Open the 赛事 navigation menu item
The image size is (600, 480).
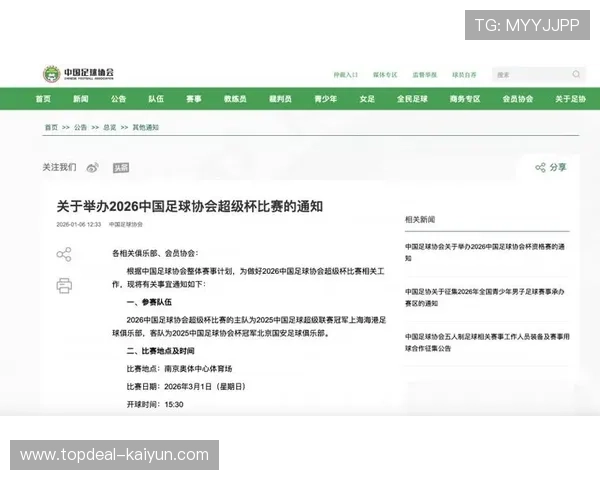click(x=194, y=99)
